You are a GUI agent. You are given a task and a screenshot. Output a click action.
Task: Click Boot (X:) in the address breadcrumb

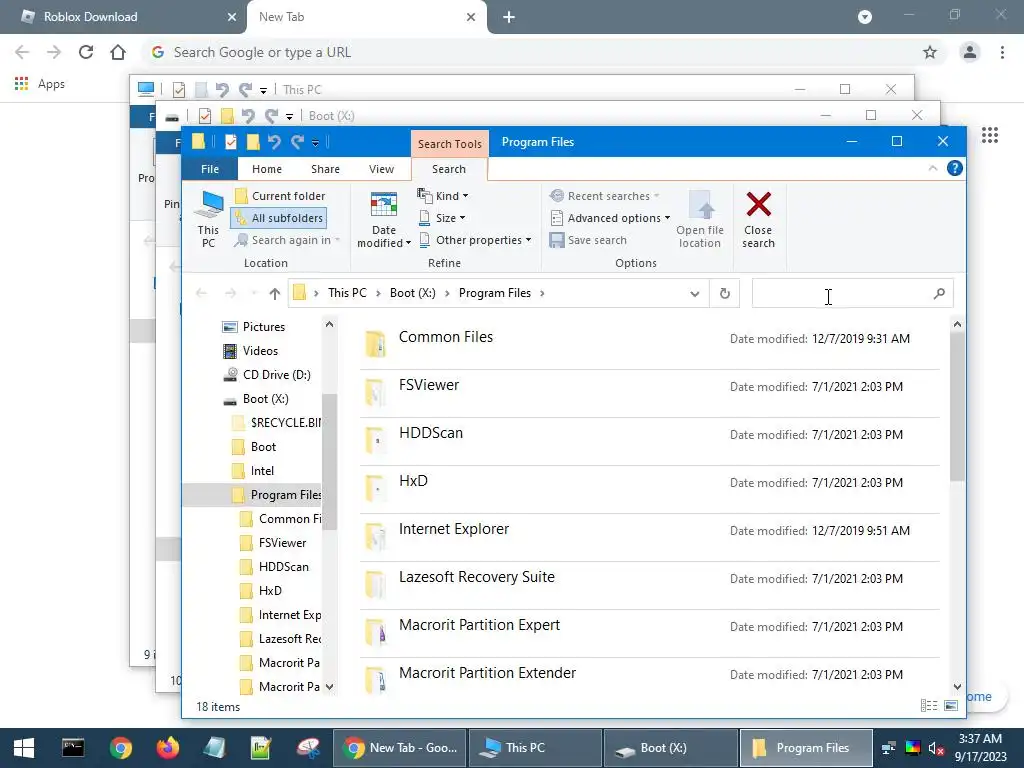[413, 293]
